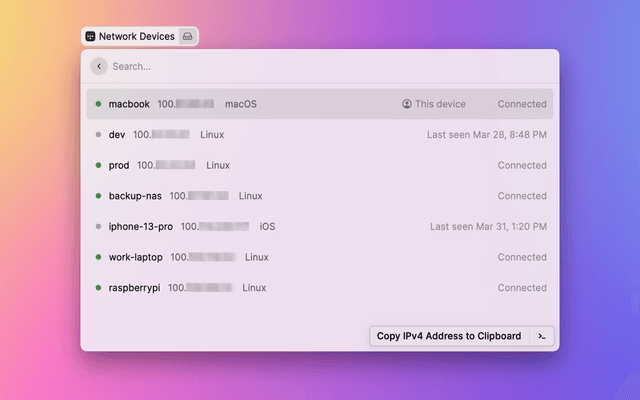
Task: Click the gray status dot for iphone-13-pro
Action: pos(98,227)
